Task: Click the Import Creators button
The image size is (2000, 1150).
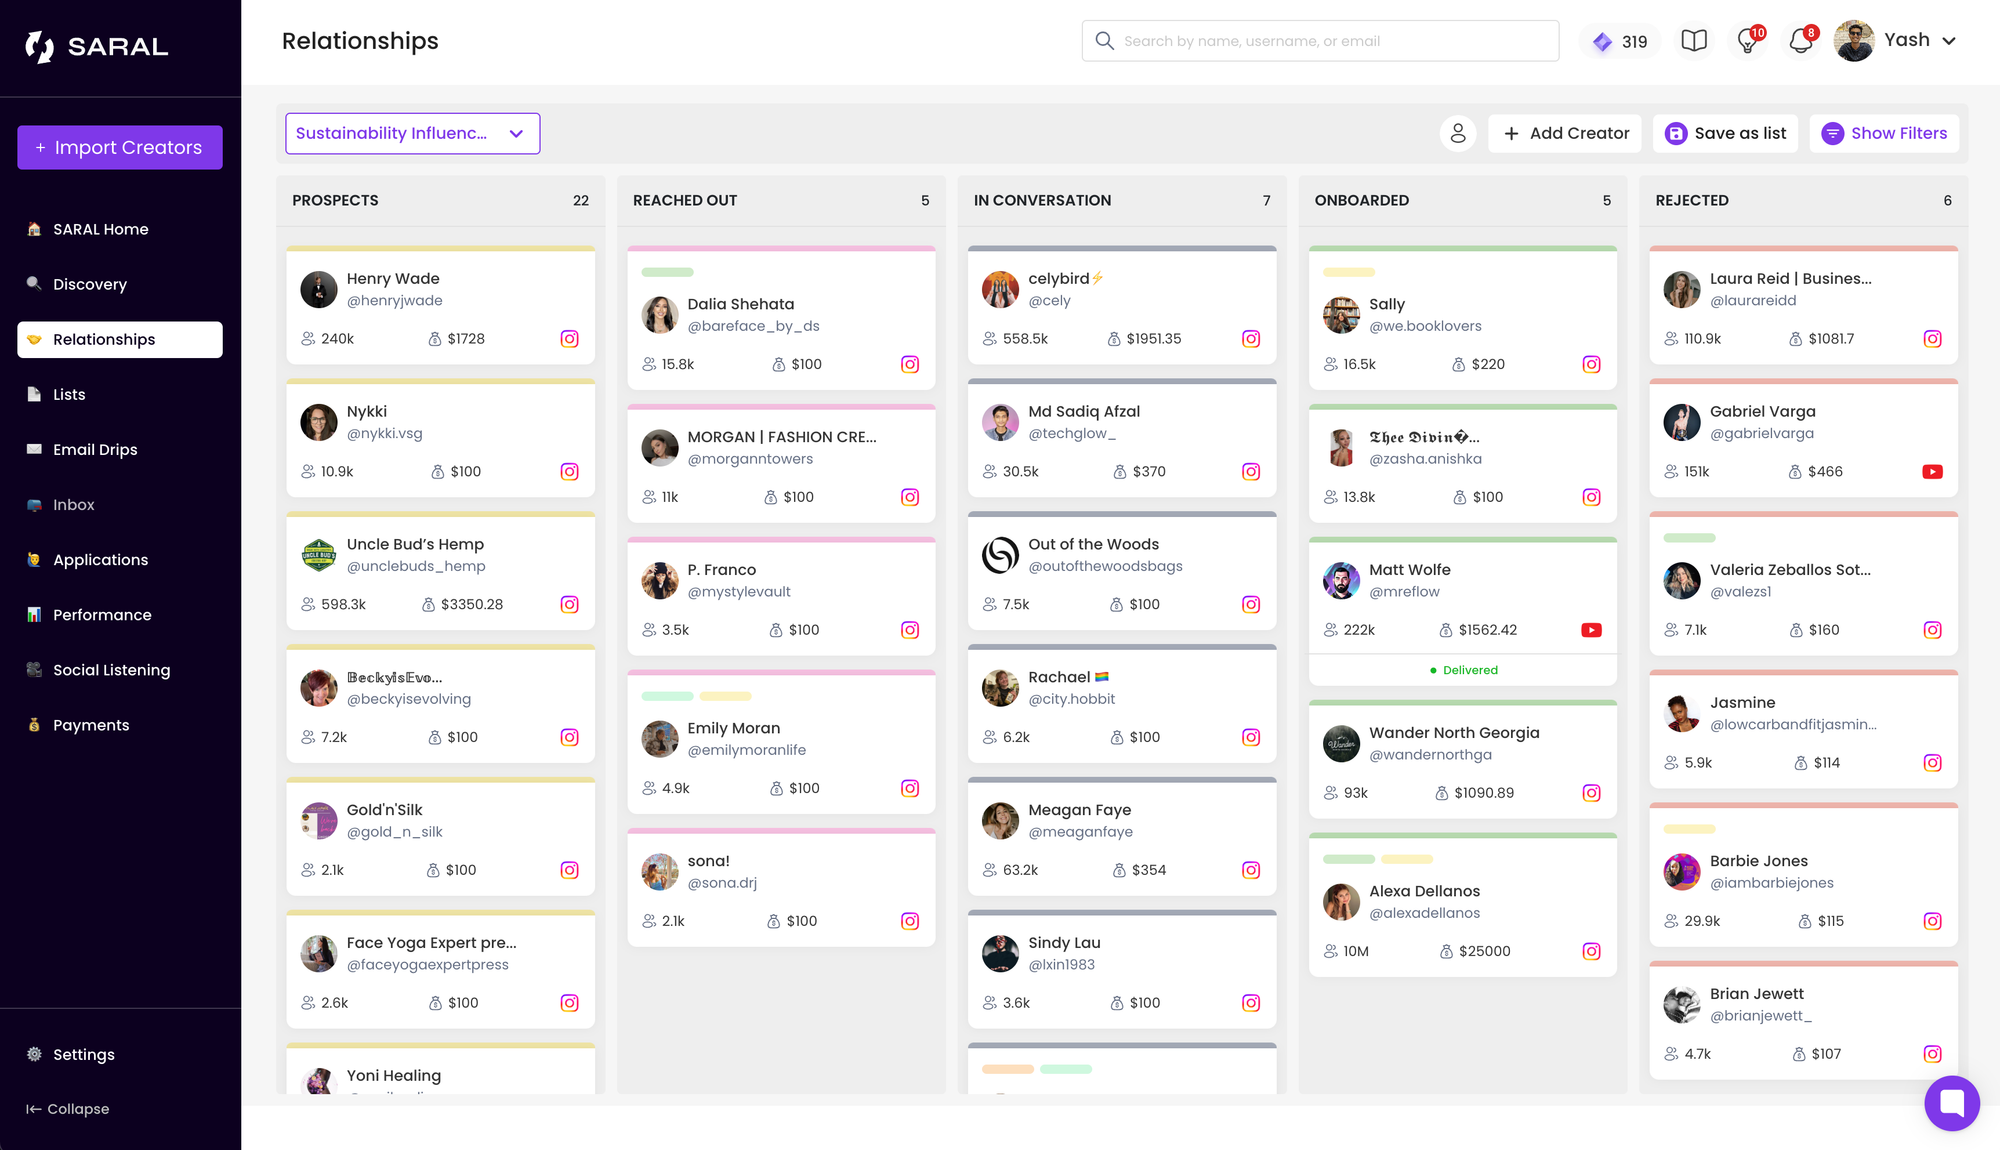Action: click(x=120, y=148)
